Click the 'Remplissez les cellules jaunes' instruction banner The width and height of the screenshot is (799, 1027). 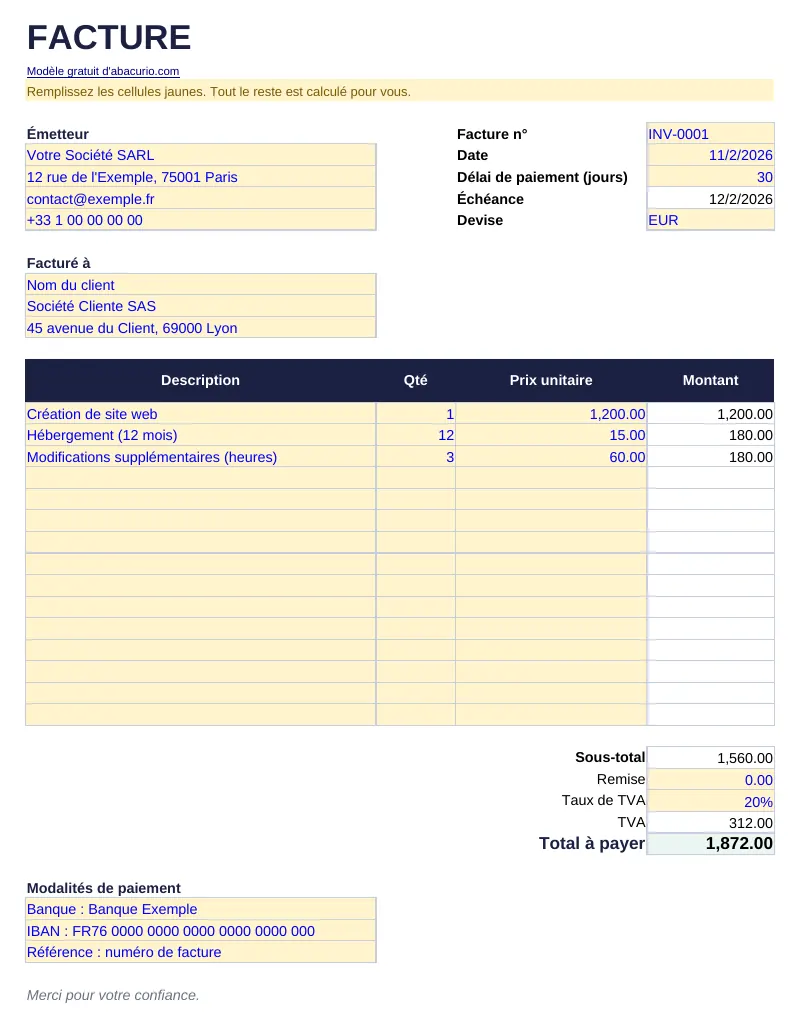click(400, 91)
